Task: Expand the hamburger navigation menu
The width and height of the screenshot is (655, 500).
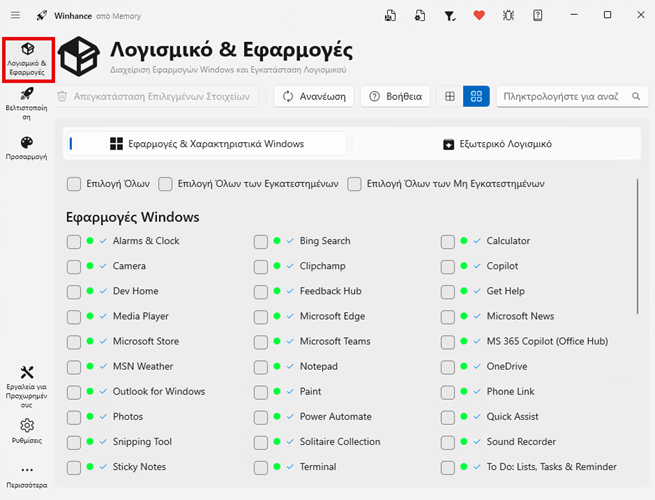Action: (x=14, y=15)
